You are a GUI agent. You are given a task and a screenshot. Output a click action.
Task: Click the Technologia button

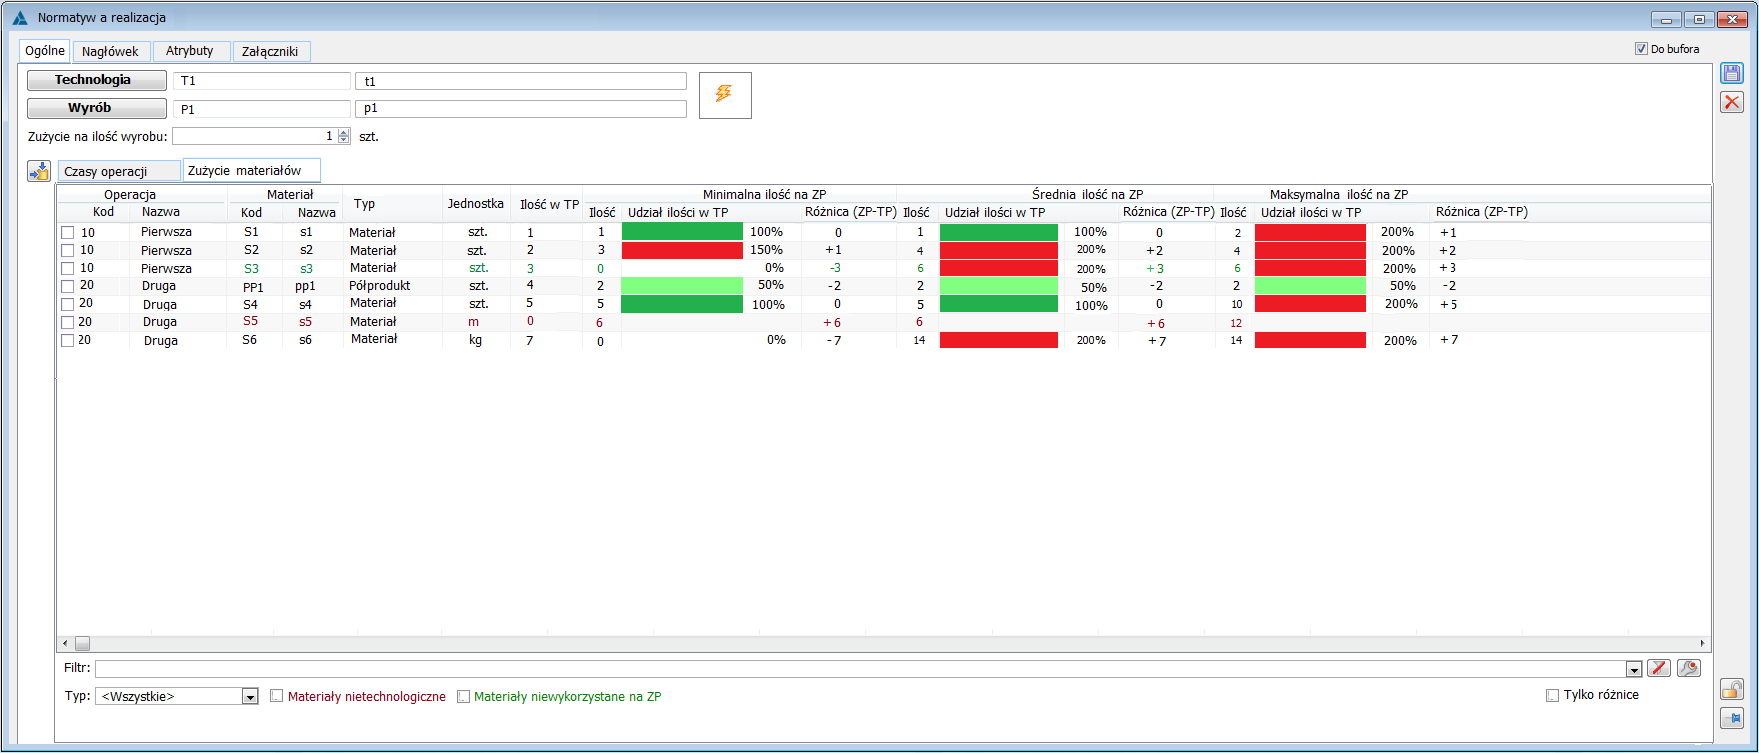[x=96, y=80]
